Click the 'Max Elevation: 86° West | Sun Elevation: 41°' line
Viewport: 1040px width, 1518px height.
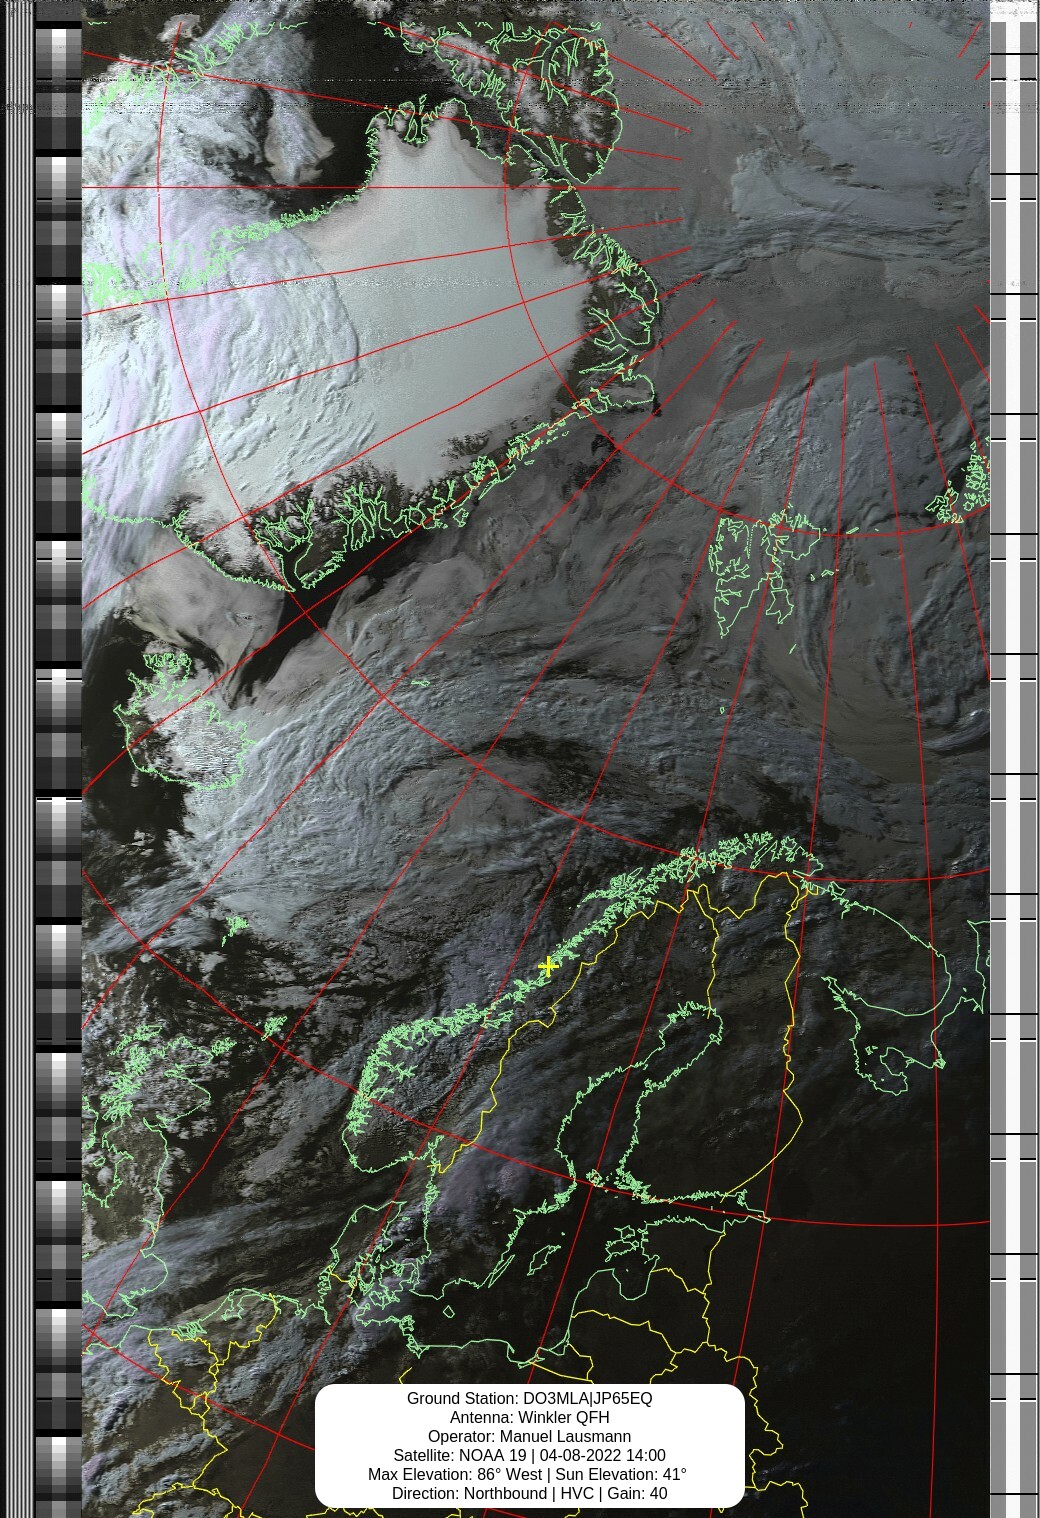click(528, 1474)
